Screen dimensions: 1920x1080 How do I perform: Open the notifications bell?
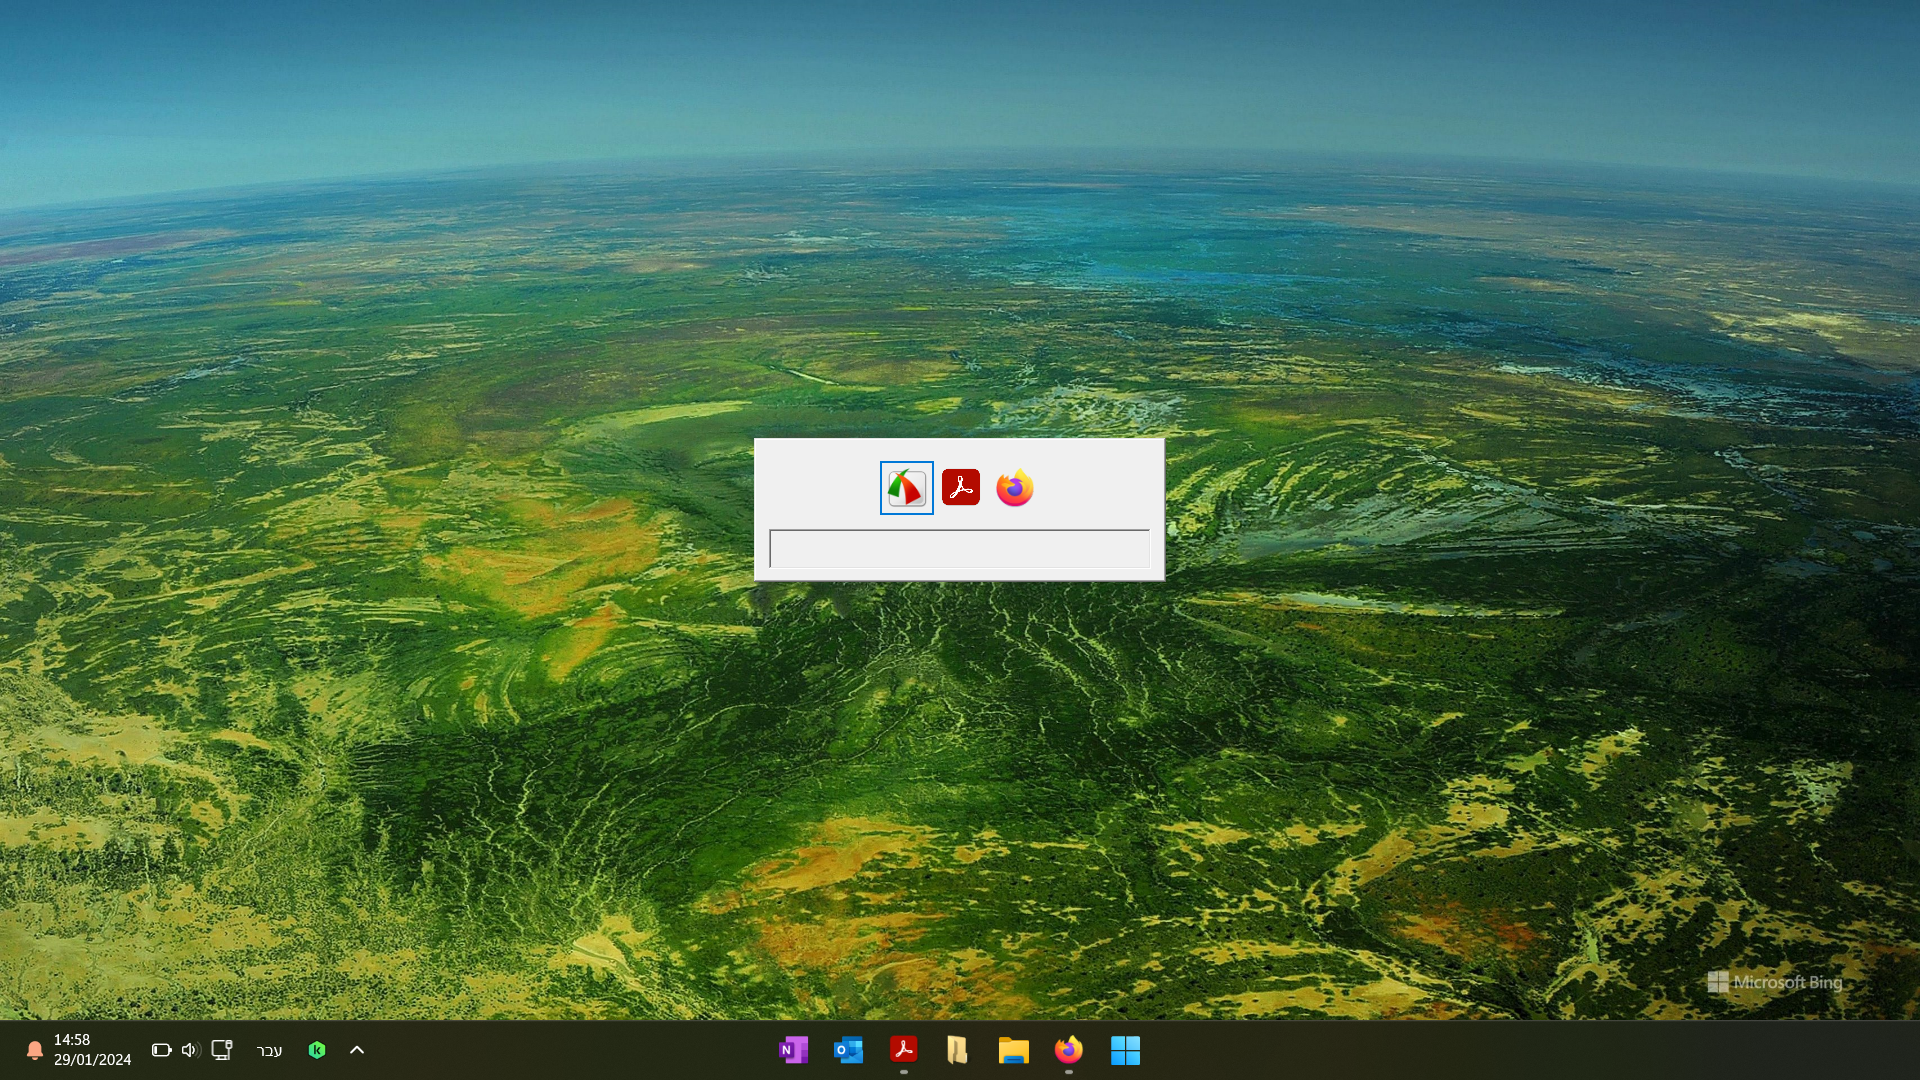34,1050
